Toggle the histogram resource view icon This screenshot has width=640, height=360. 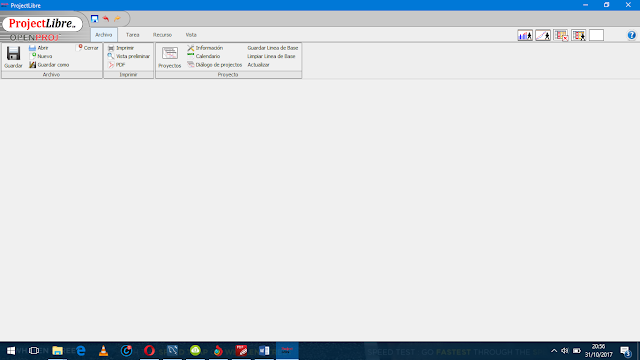pyautogui.click(x=525, y=36)
